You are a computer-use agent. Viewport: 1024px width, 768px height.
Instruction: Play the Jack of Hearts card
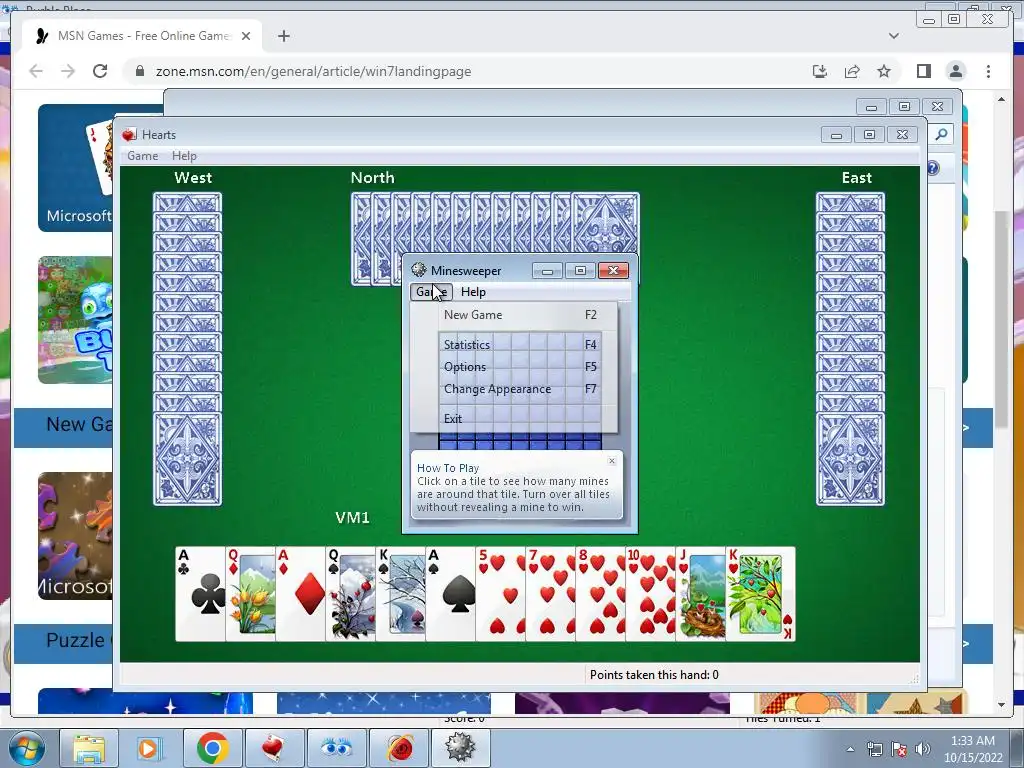701,594
